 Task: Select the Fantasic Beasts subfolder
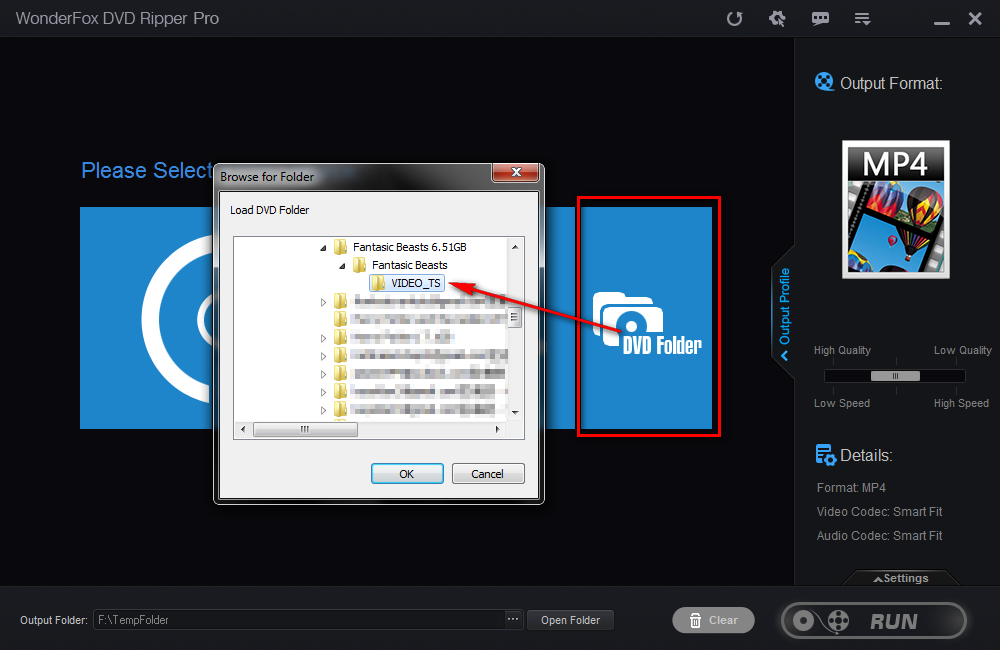pos(409,265)
